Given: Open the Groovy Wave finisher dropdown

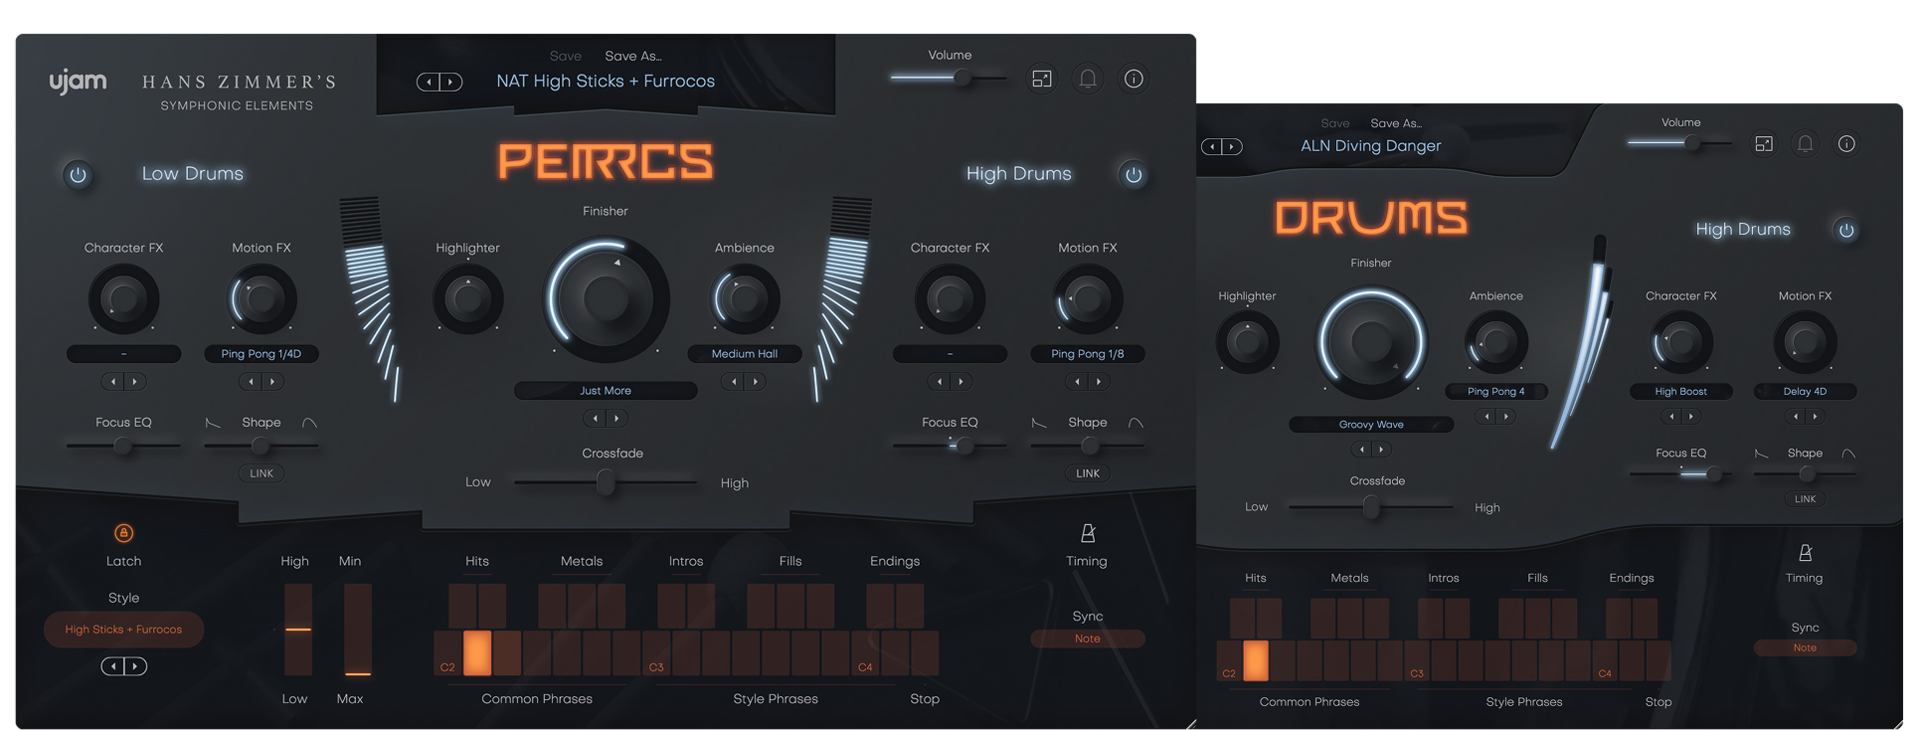Looking at the screenshot, I should pos(1371,425).
